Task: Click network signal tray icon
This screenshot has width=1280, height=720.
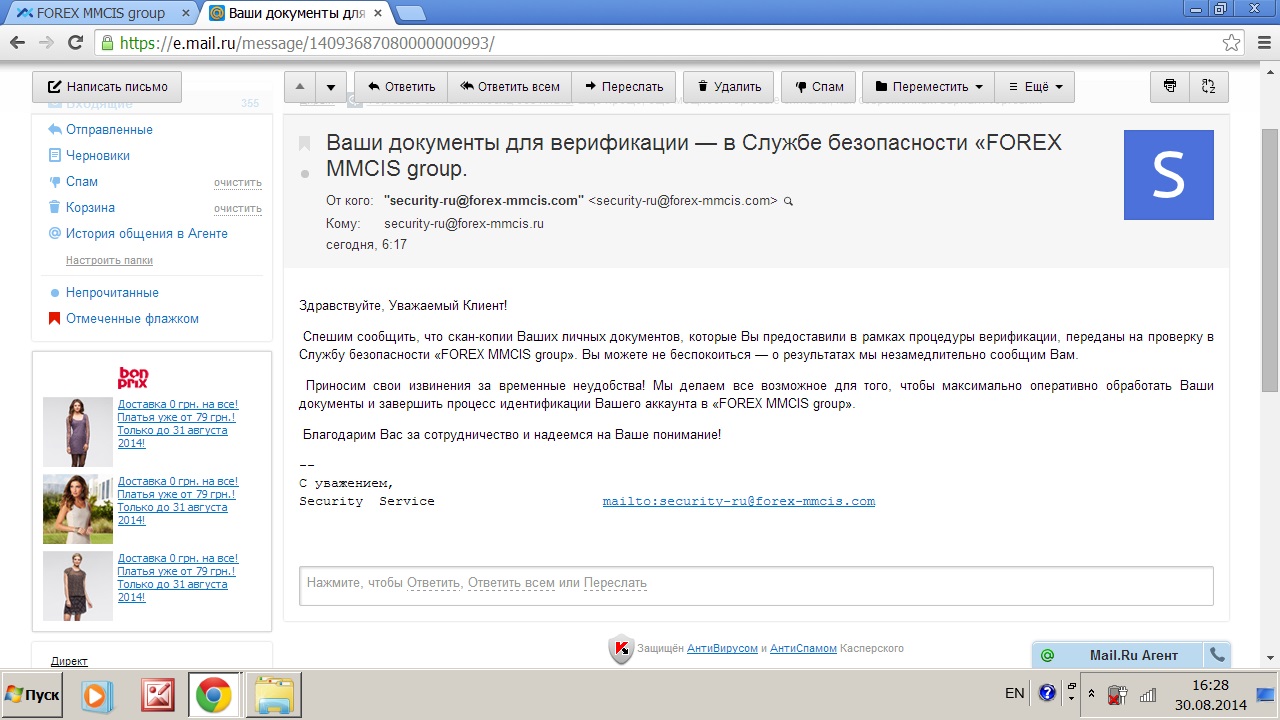Action: [1148, 694]
